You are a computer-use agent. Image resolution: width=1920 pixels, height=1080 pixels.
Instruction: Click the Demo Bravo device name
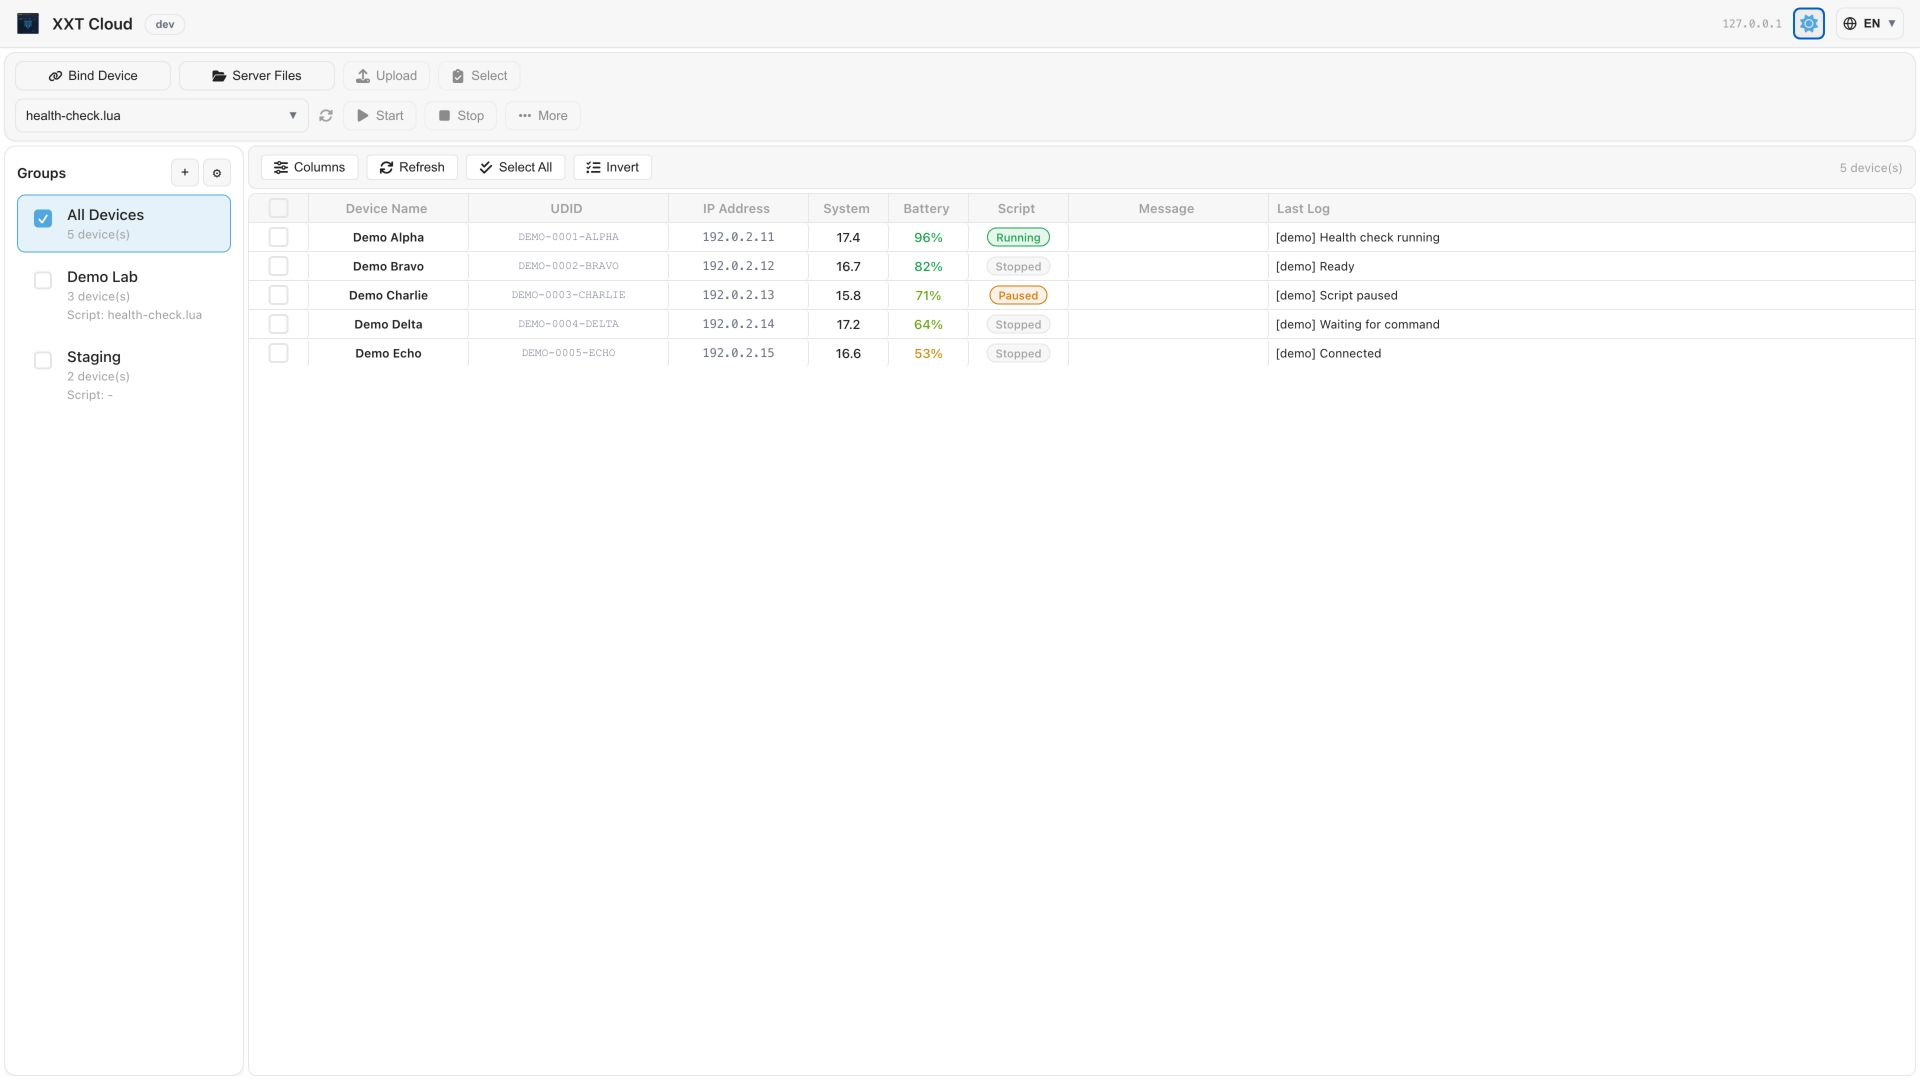(388, 267)
